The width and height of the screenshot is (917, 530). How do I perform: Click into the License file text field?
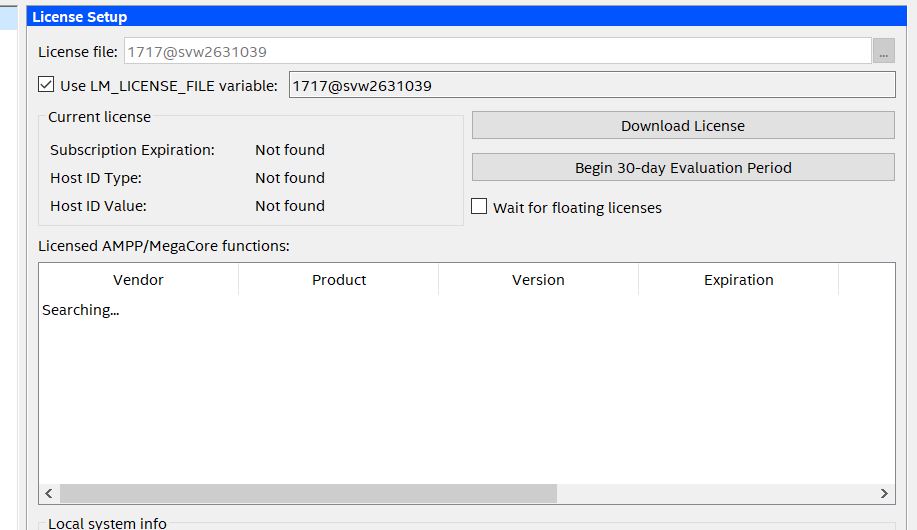pyautogui.click(x=498, y=51)
